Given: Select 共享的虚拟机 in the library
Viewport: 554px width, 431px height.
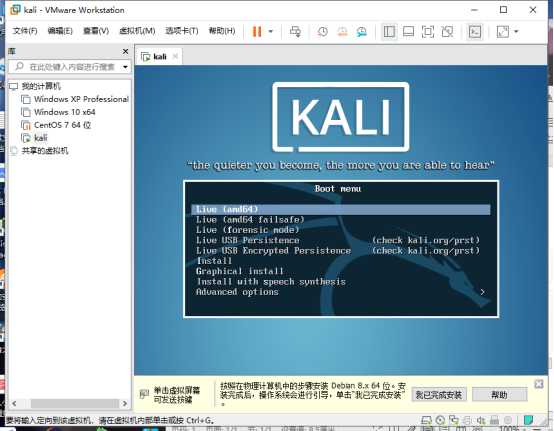Looking at the screenshot, I should (45, 151).
